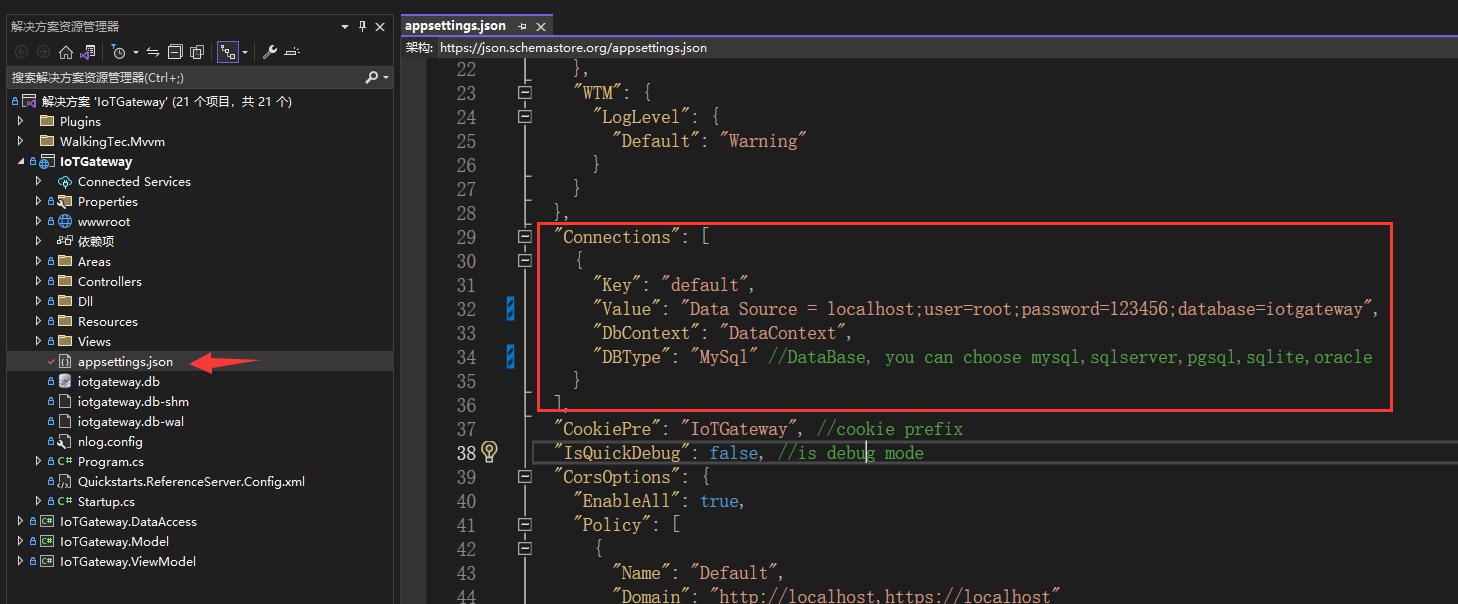Expand the Areas folder
Screen dimensions: 1458x604
[39, 261]
